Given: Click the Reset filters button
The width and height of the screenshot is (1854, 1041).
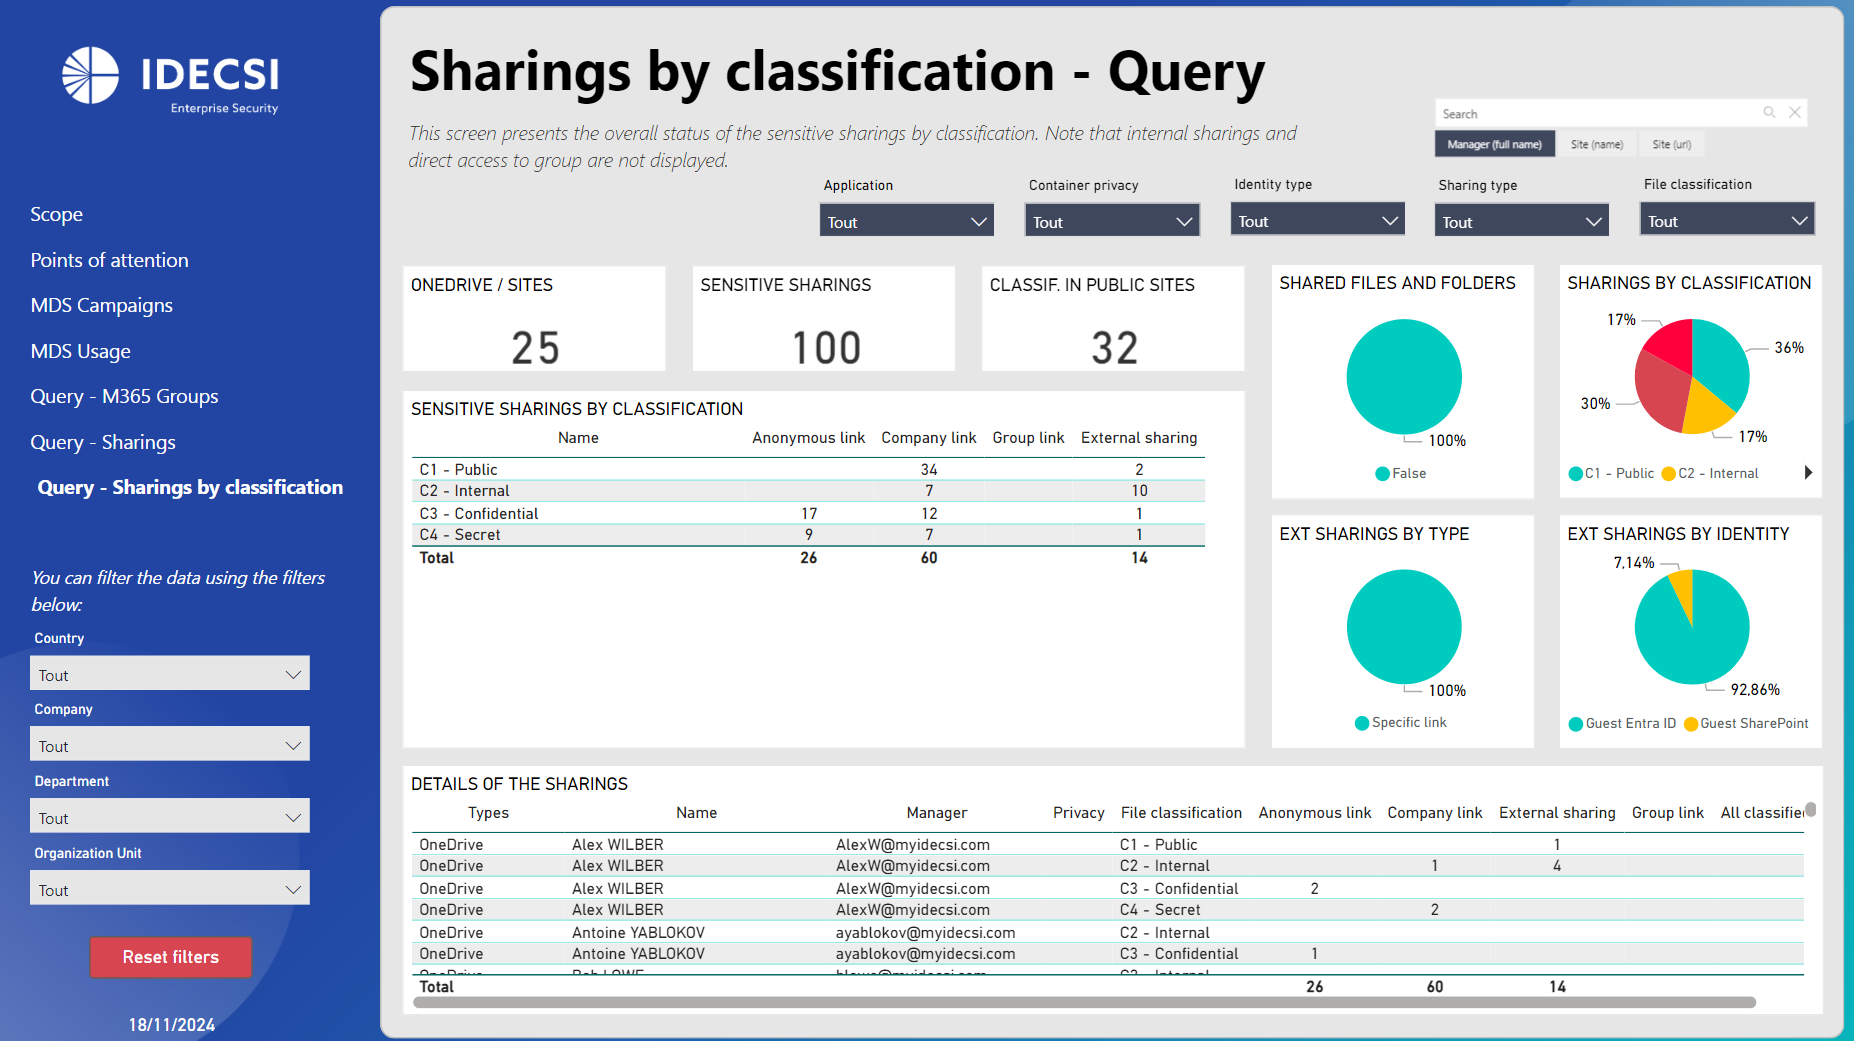Looking at the screenshot, I should 171,957.
